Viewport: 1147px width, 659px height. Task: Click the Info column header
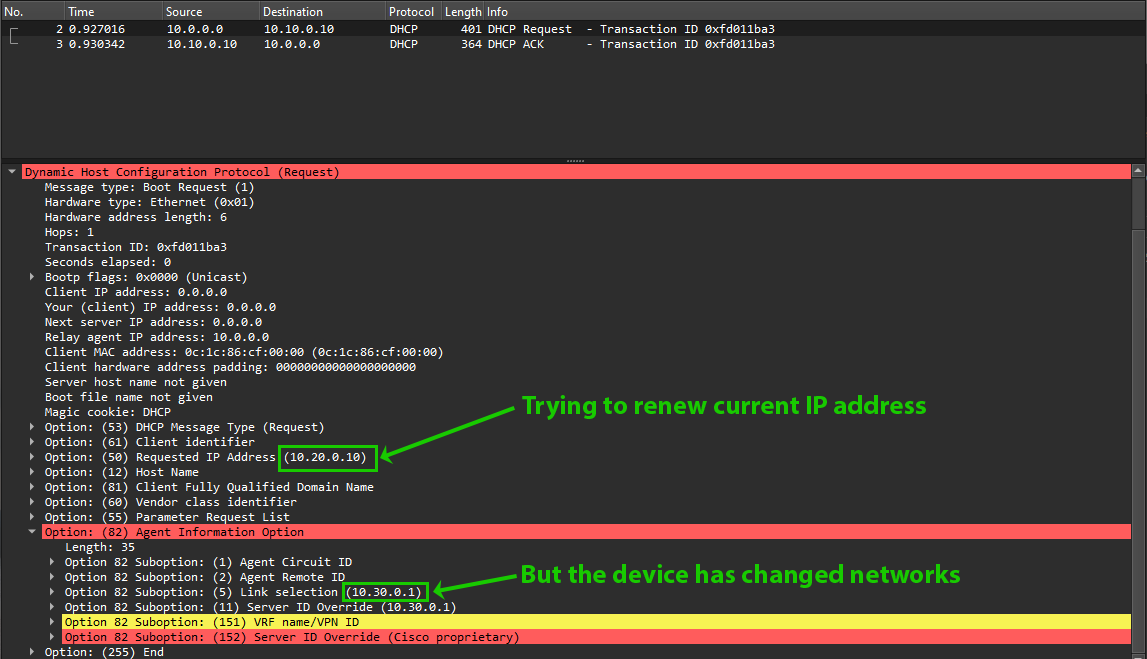[815, 12]
